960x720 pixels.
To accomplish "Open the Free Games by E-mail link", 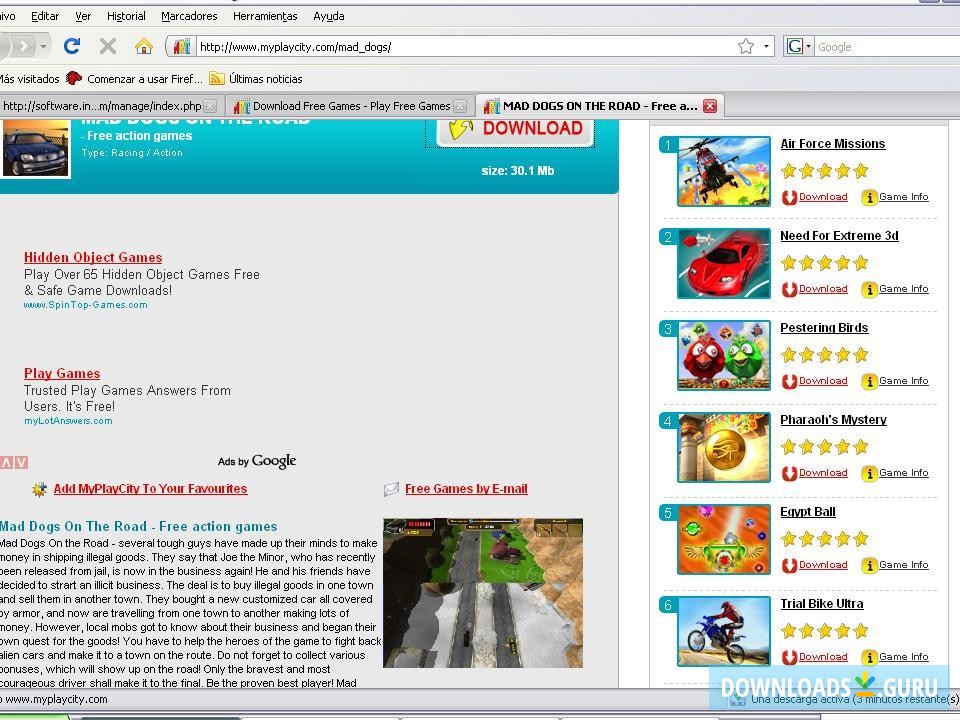I will (466, 489).
